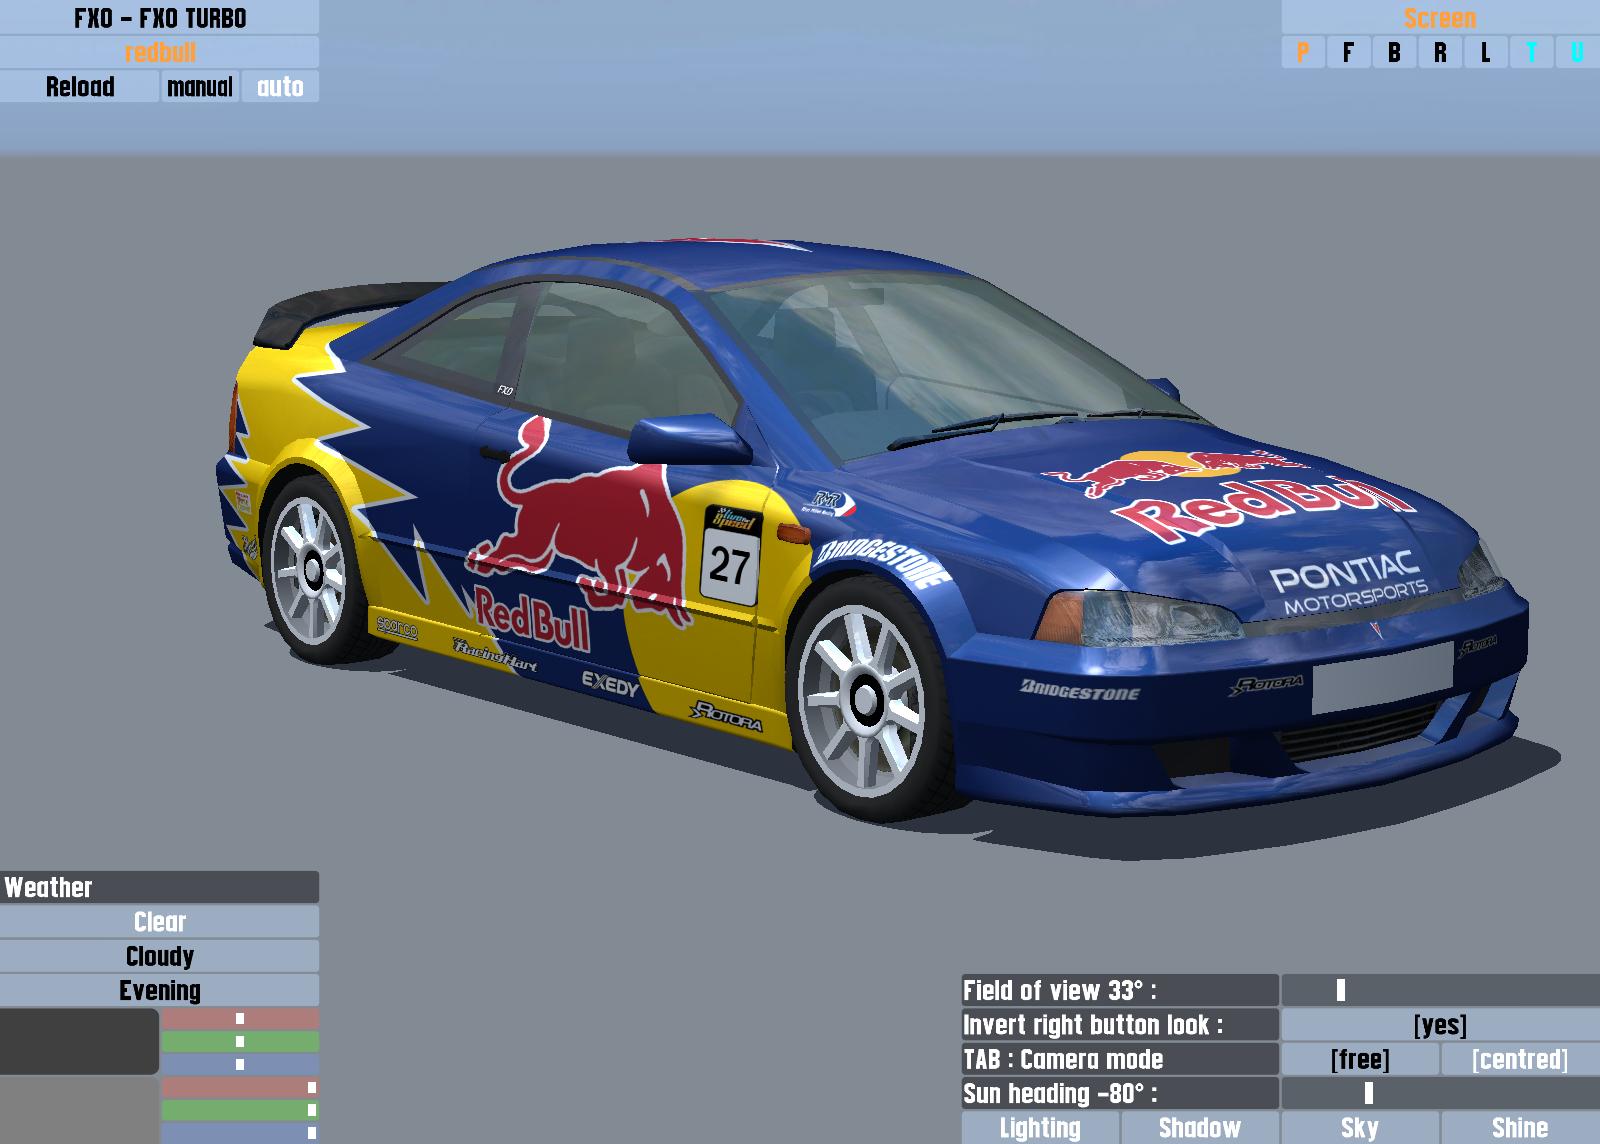Open the Sky tab
The height and width of the screenshot is (1144, 1600).
(x=1360, y=1128)
